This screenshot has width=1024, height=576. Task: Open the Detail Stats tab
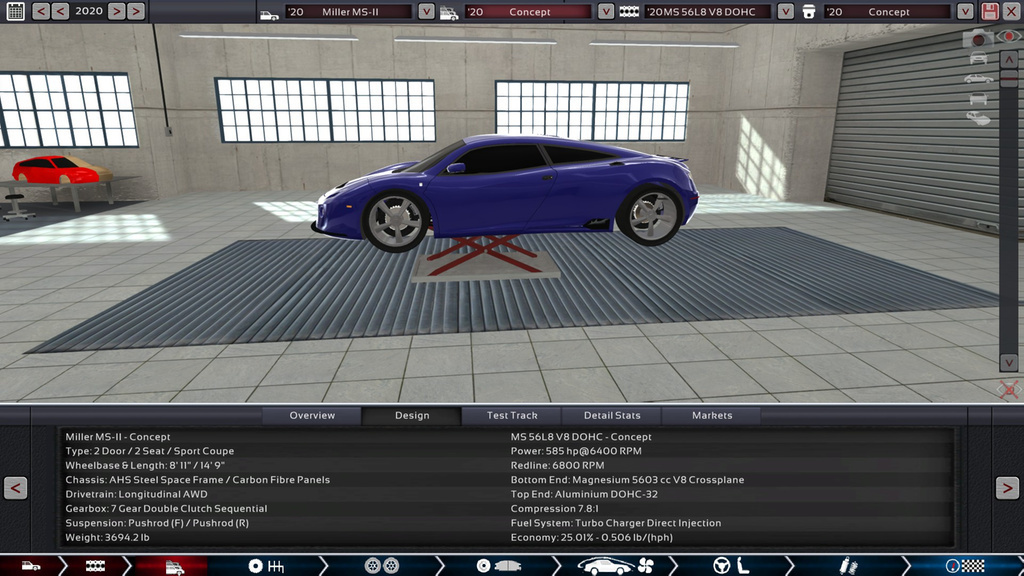pos(612,415)
